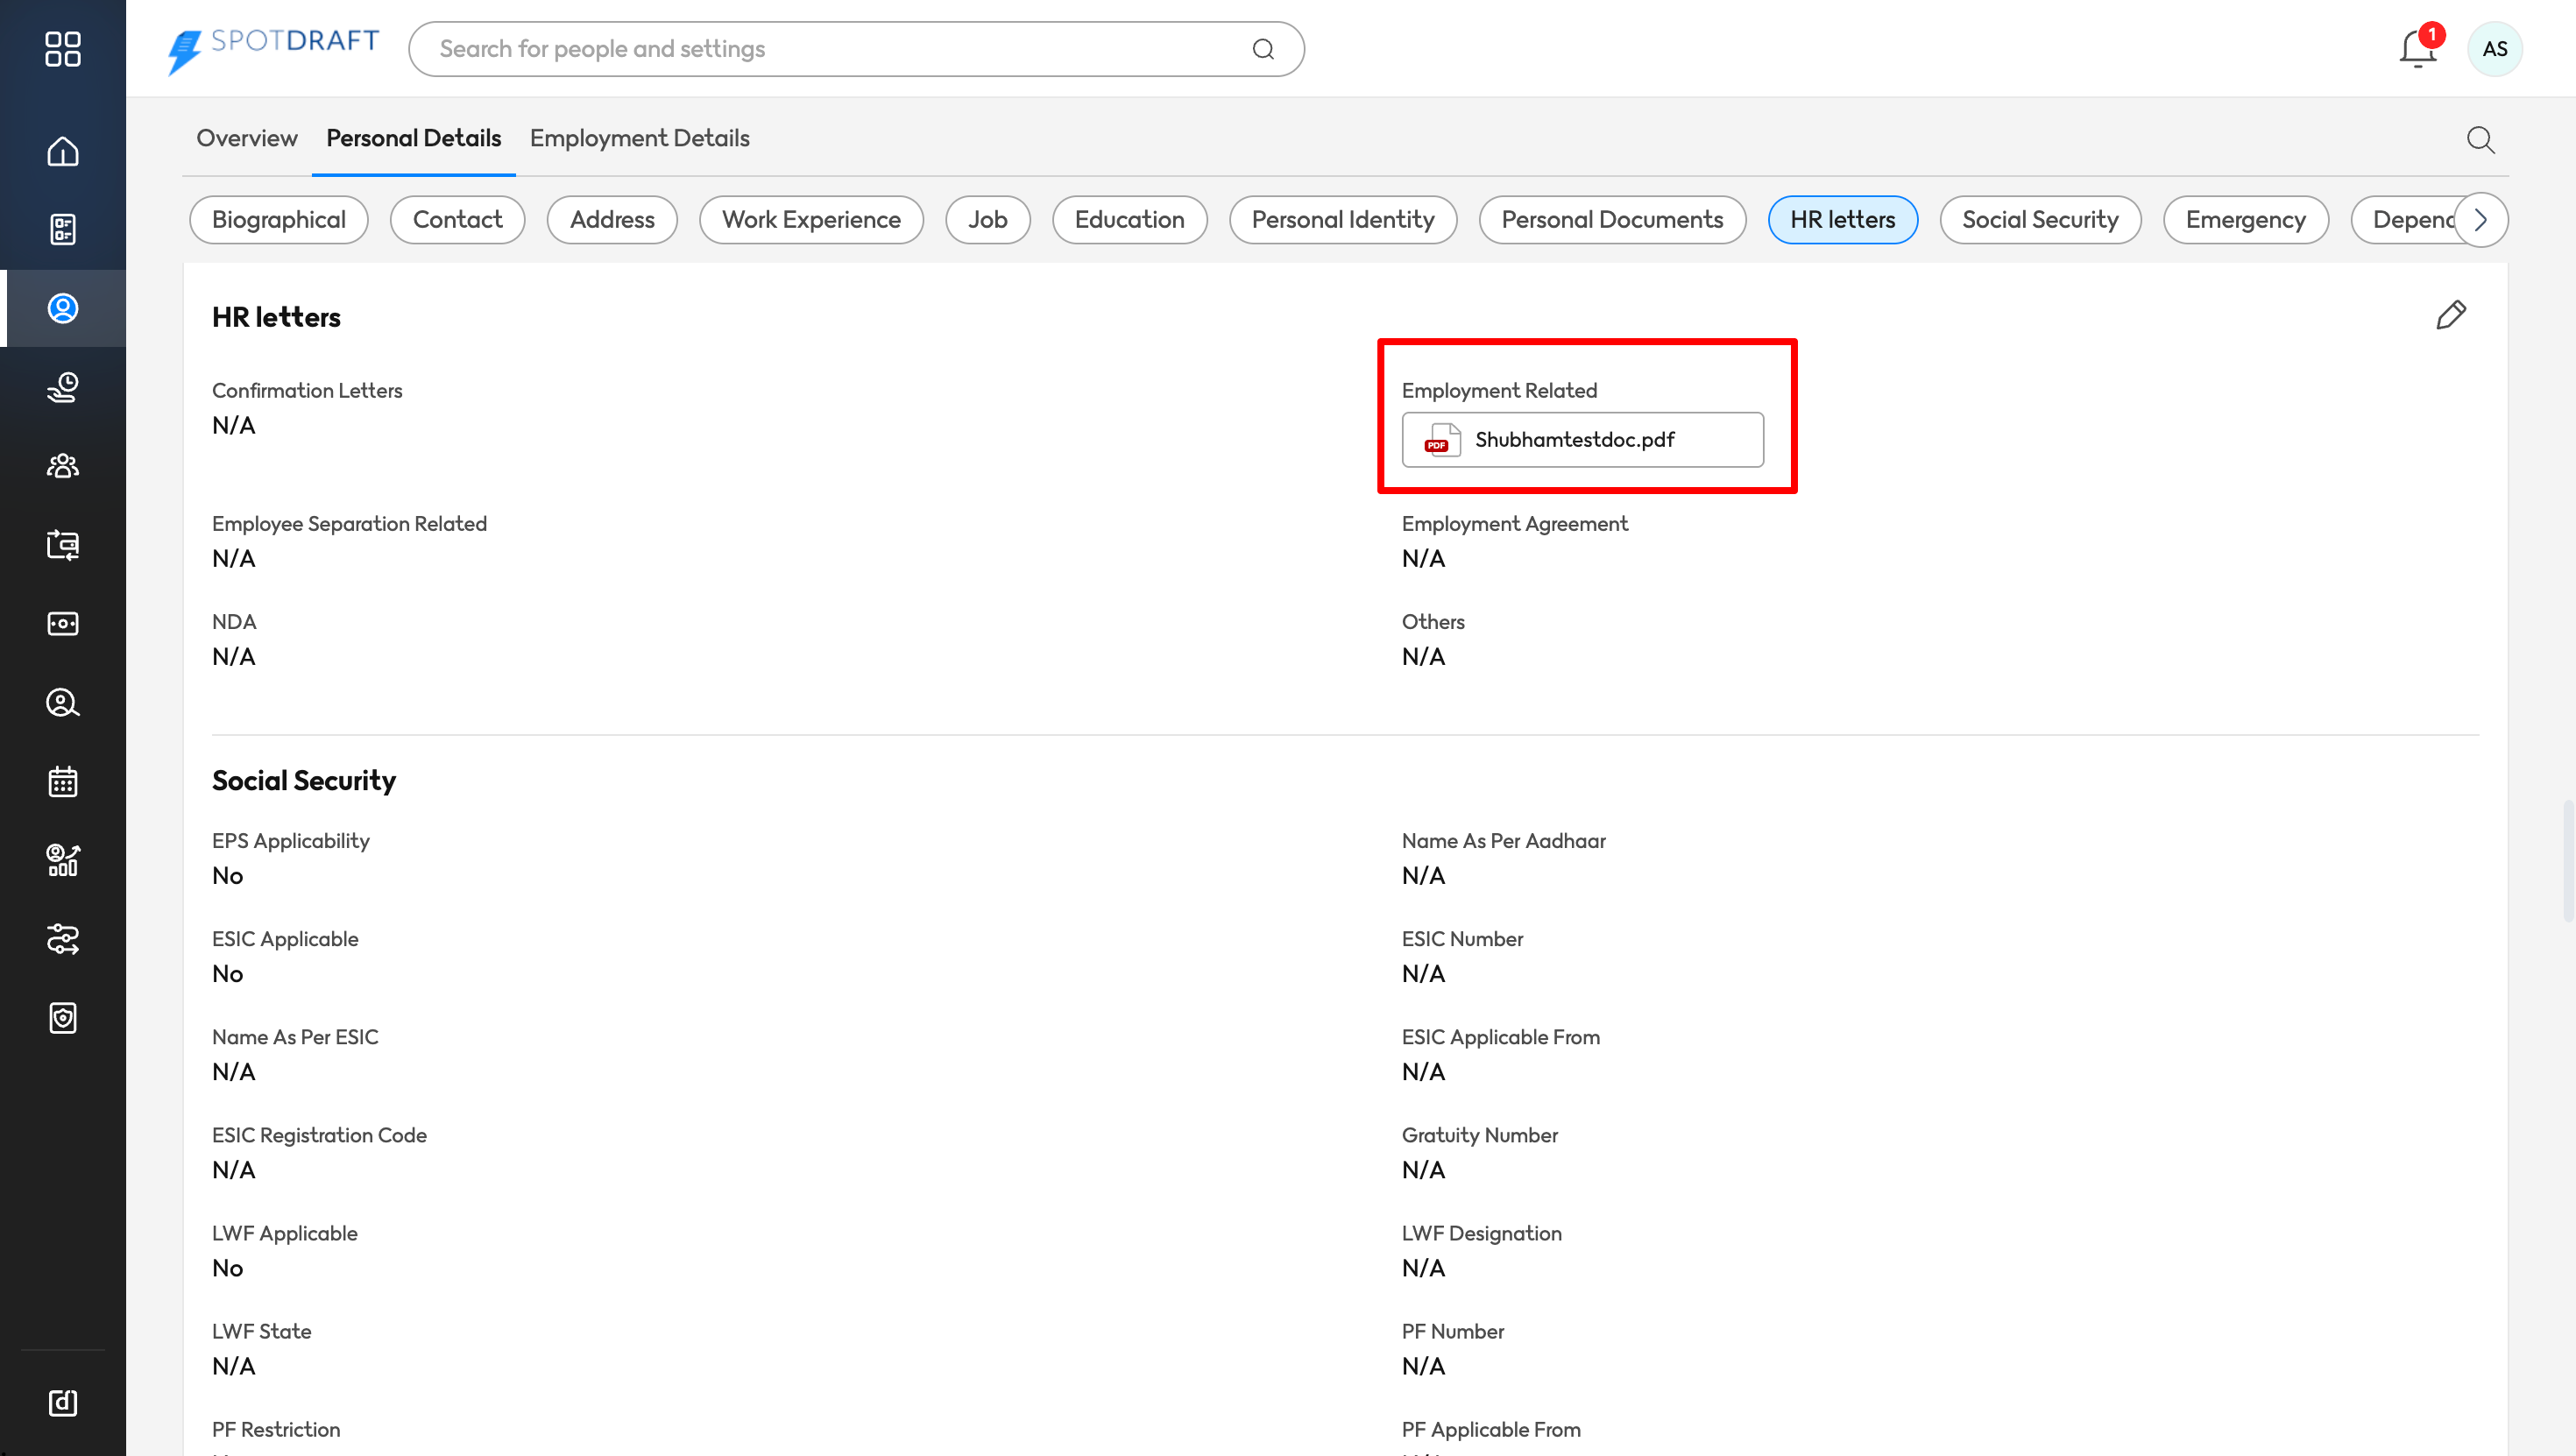Screen dimensions: 2576x1456
Task: Open the payroll hand-coin icon in the sidebar
Action: (62, 387)
